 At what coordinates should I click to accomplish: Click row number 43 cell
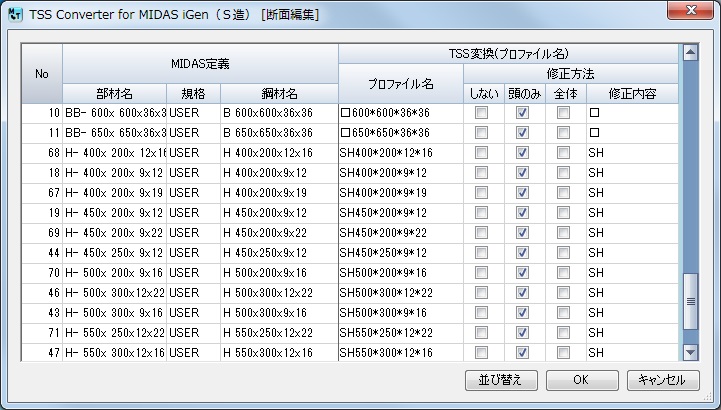42,313
